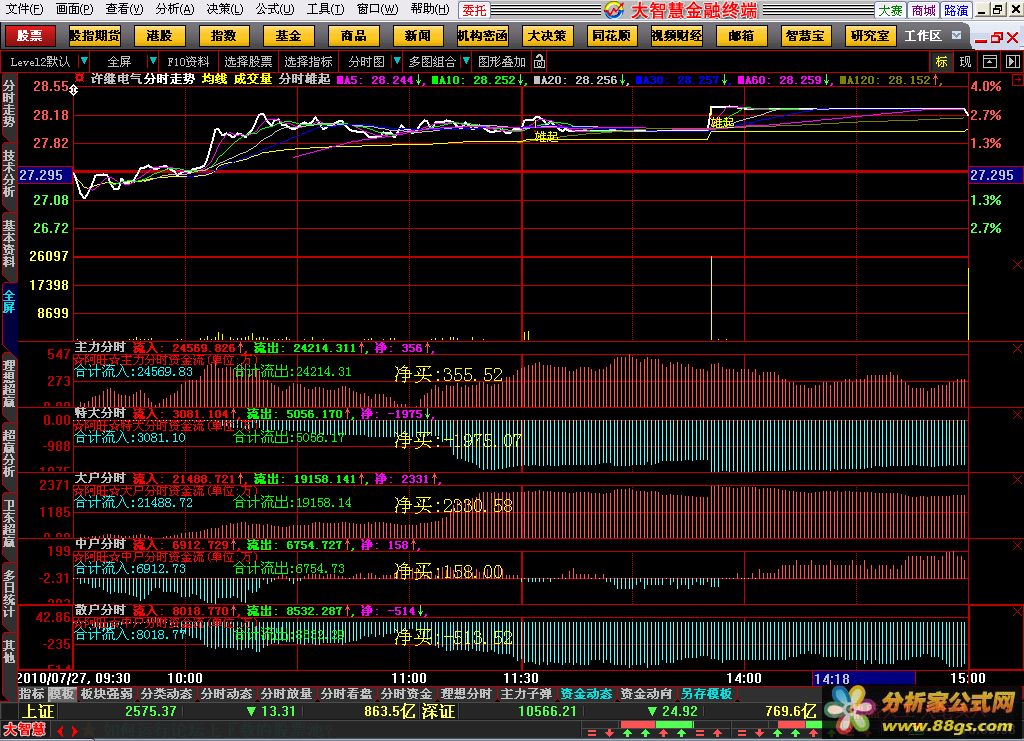Screen dimensions: 1024x741
Task: Close the 中户分时 indicator panel
Action: point(1017,546)
